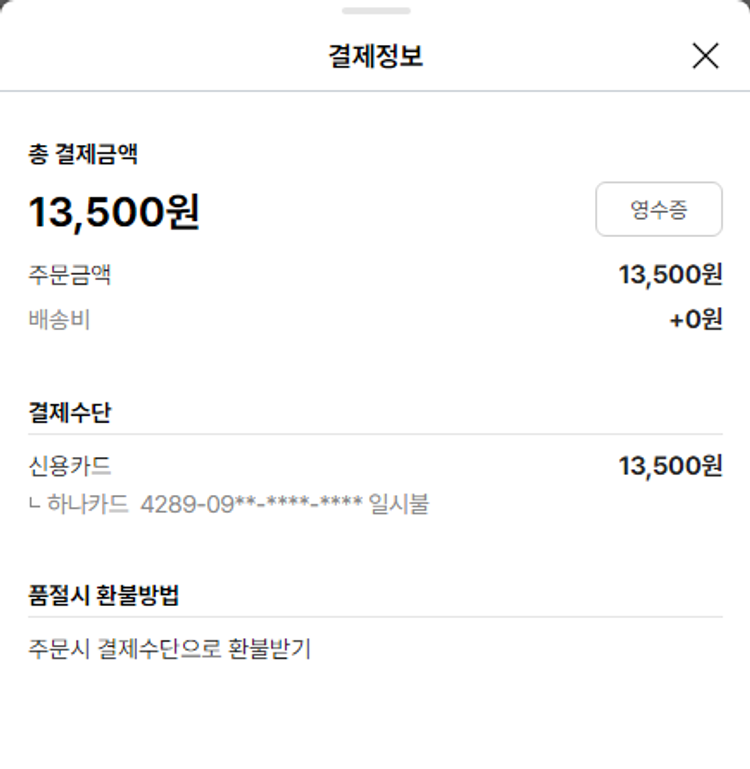Click the 신용카드 payment method label
The image size is (750, 769).
[x=69, y=466]
